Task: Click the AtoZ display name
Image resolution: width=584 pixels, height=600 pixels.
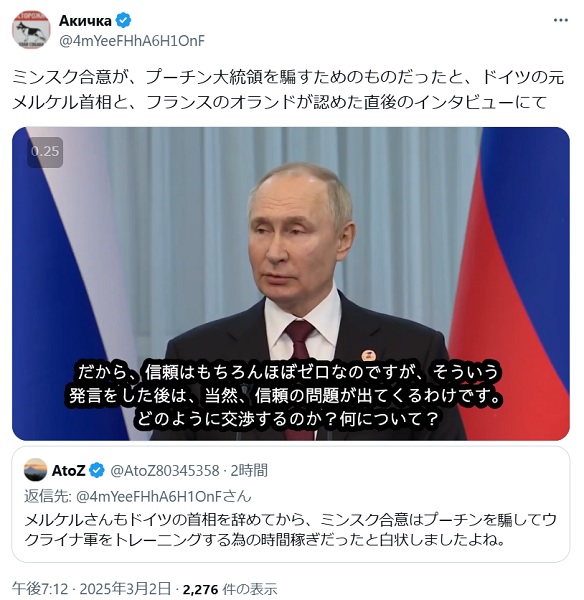Action: coord(68,471)
